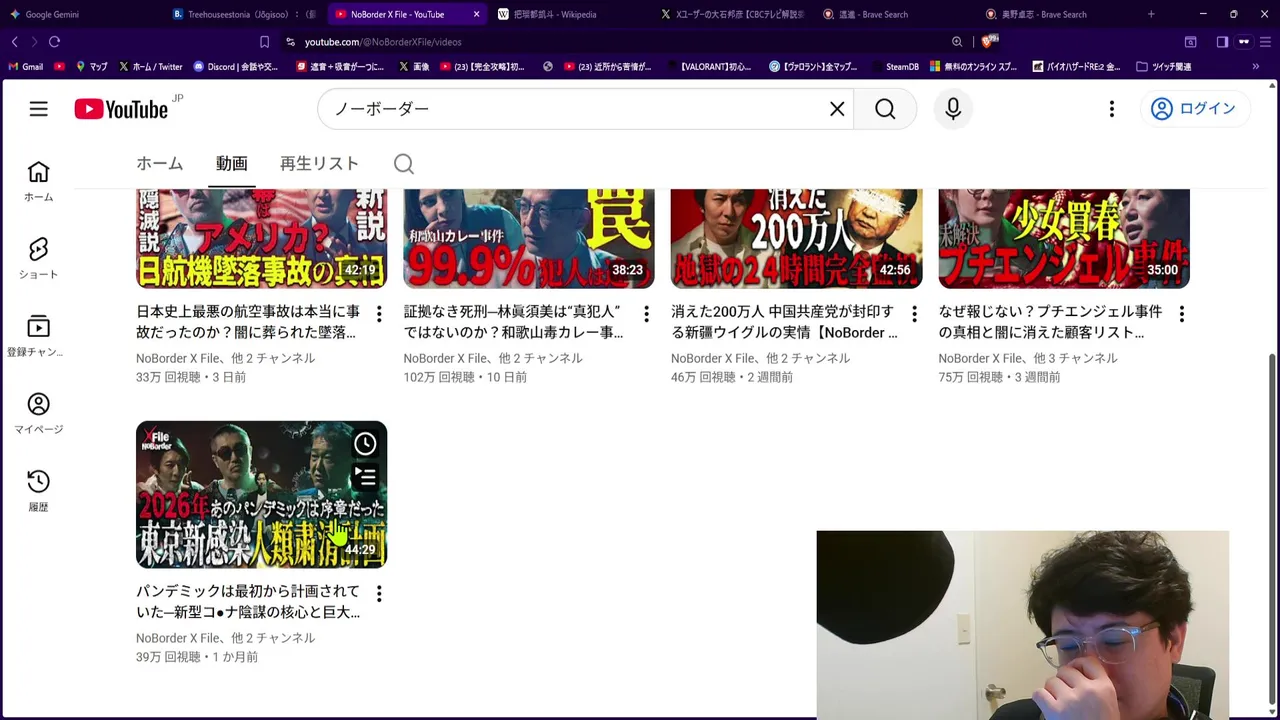Open the 東京新感染 pandemic video thumbnail

(261, 494)
